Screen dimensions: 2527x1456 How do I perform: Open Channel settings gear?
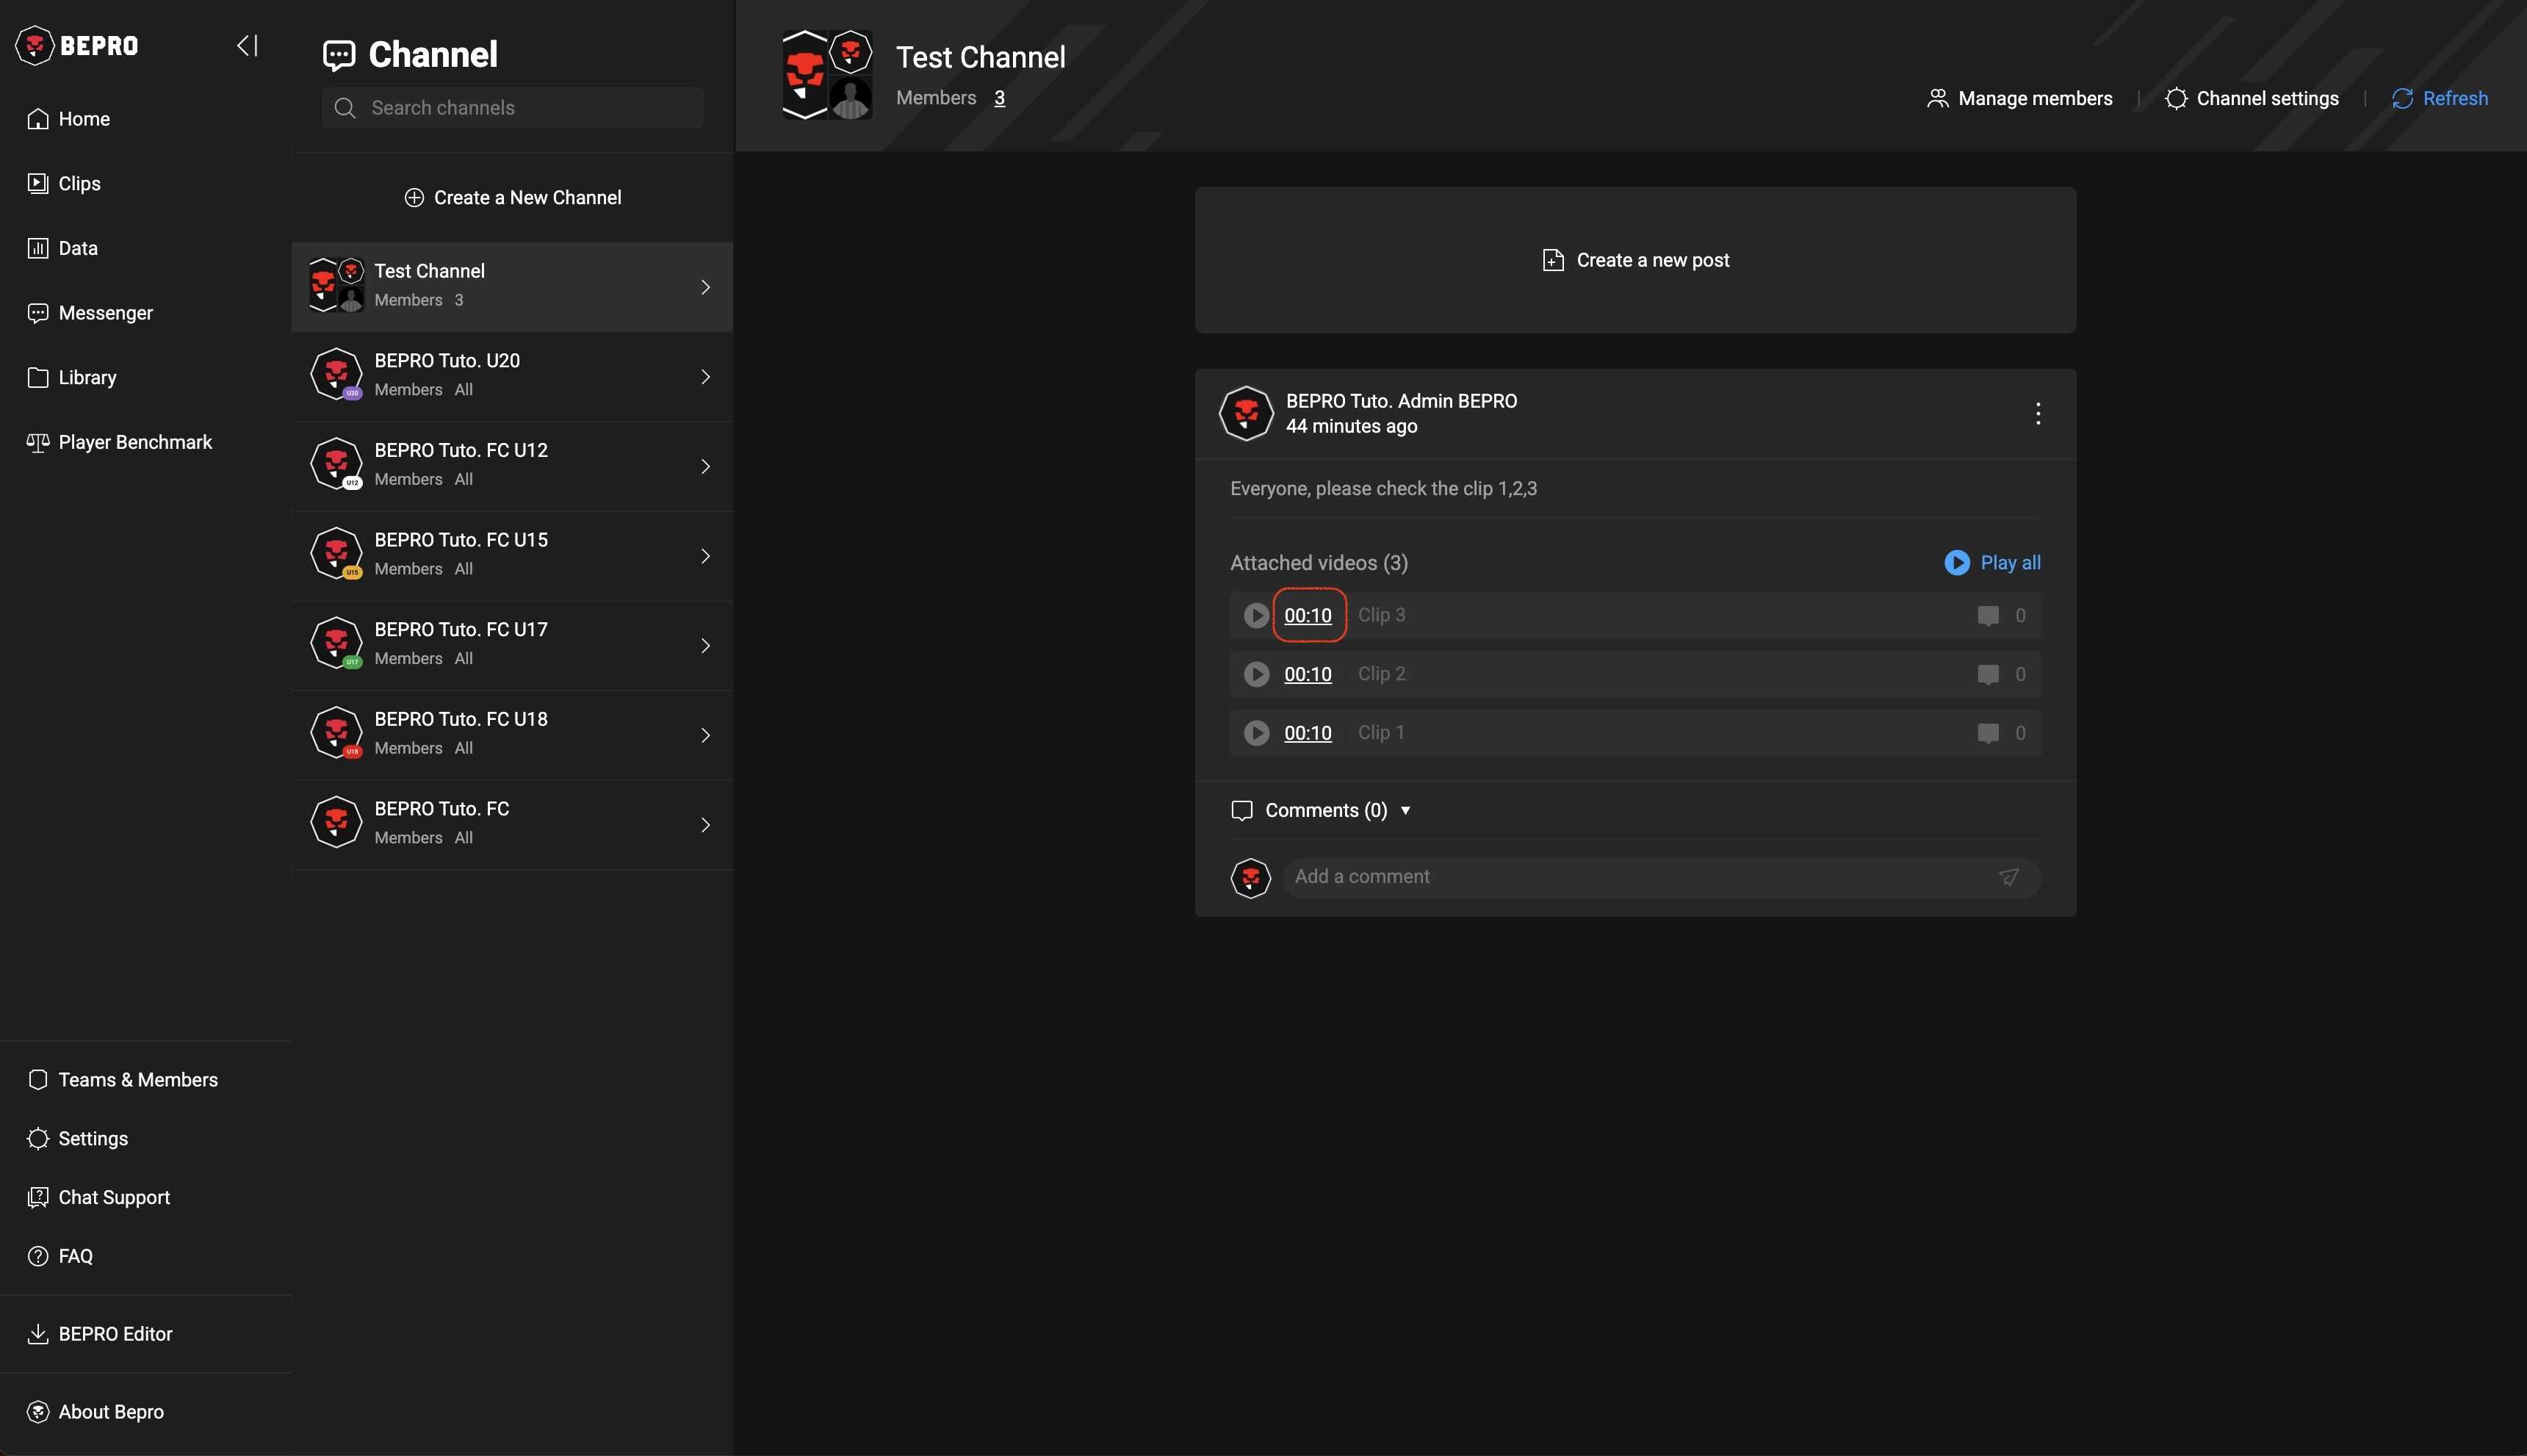point(2175,98)
